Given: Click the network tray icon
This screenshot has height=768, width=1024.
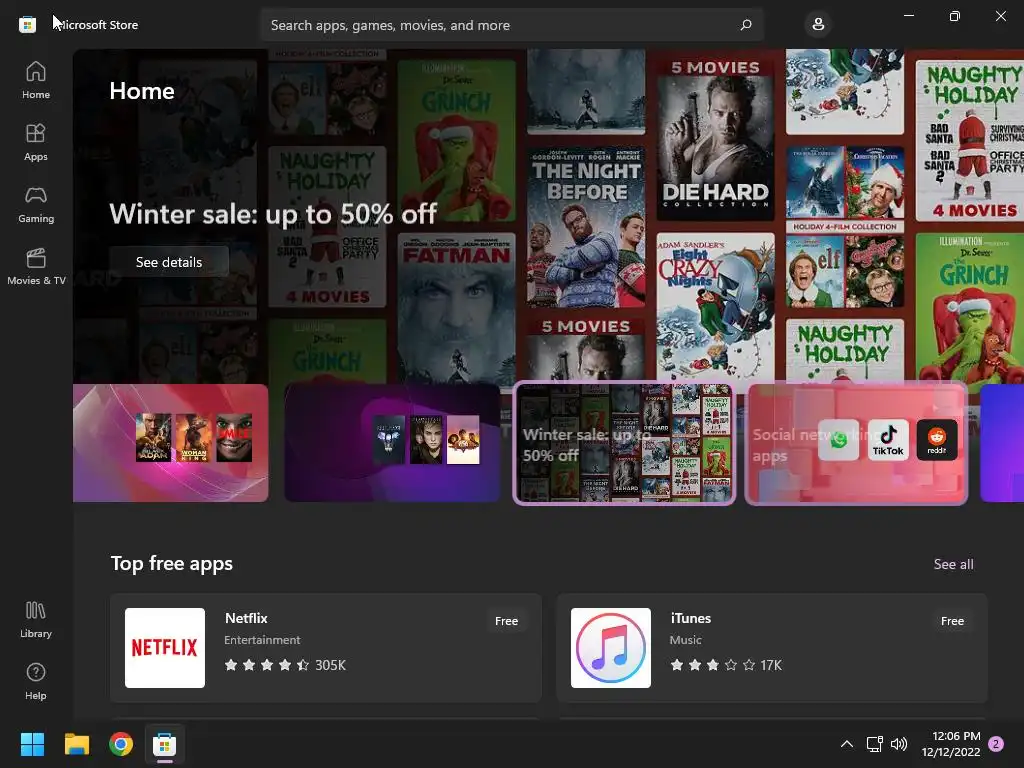Looking at the screenshot, I should [x=874, y=744].
